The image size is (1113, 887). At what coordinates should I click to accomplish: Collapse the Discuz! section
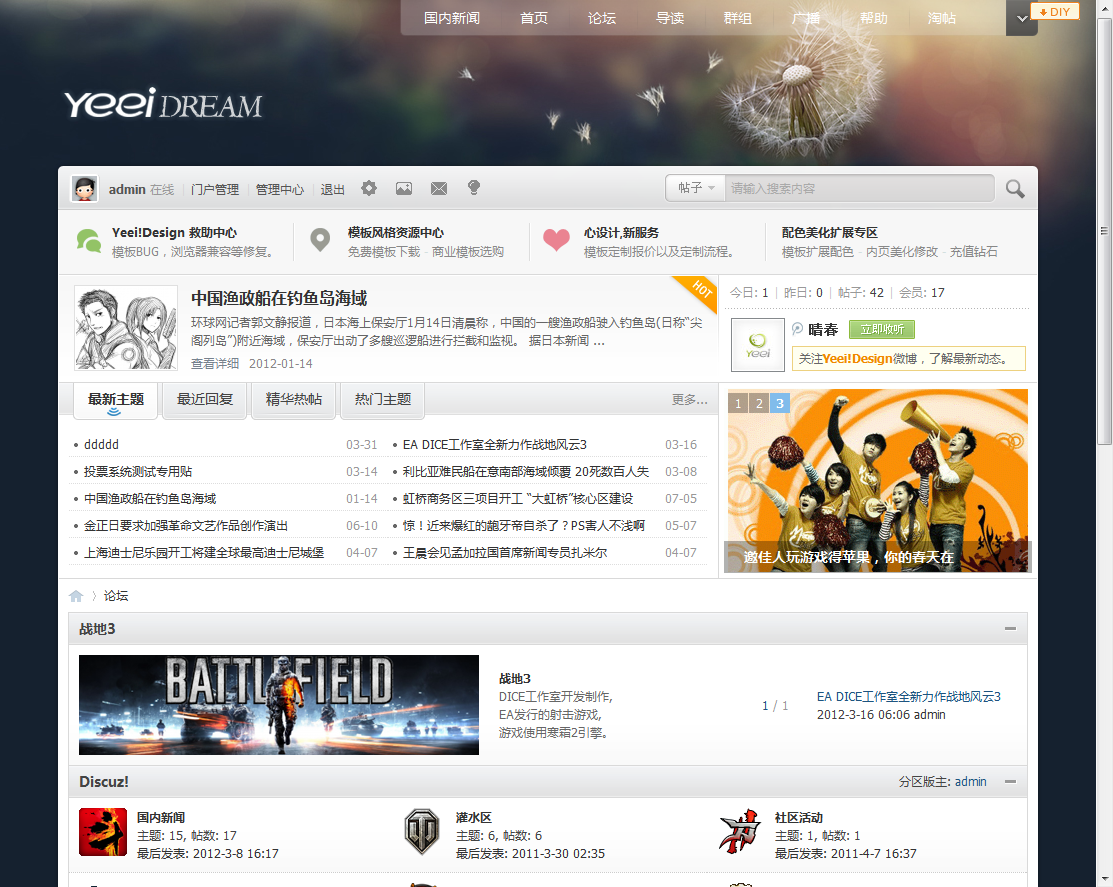point(1010,781)
